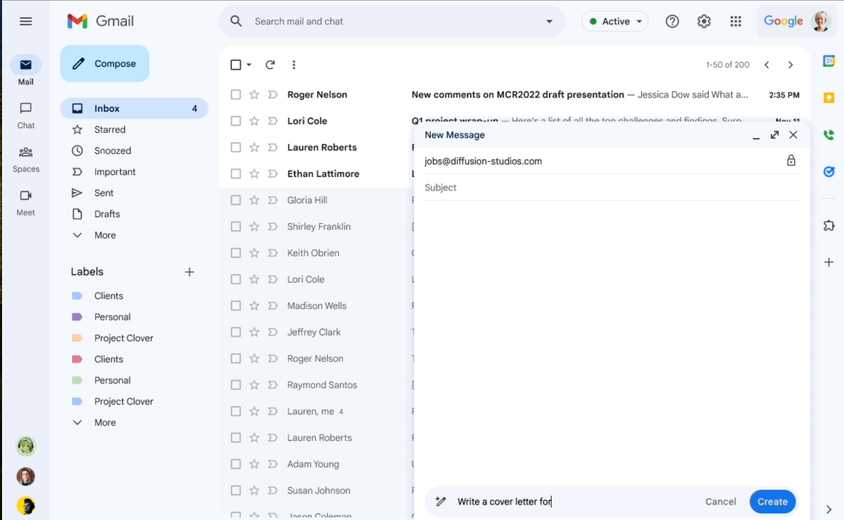The width and height of the screenshot is (844, 520).
Task: Open the Important folder
Action: click(x=115, y=172)
